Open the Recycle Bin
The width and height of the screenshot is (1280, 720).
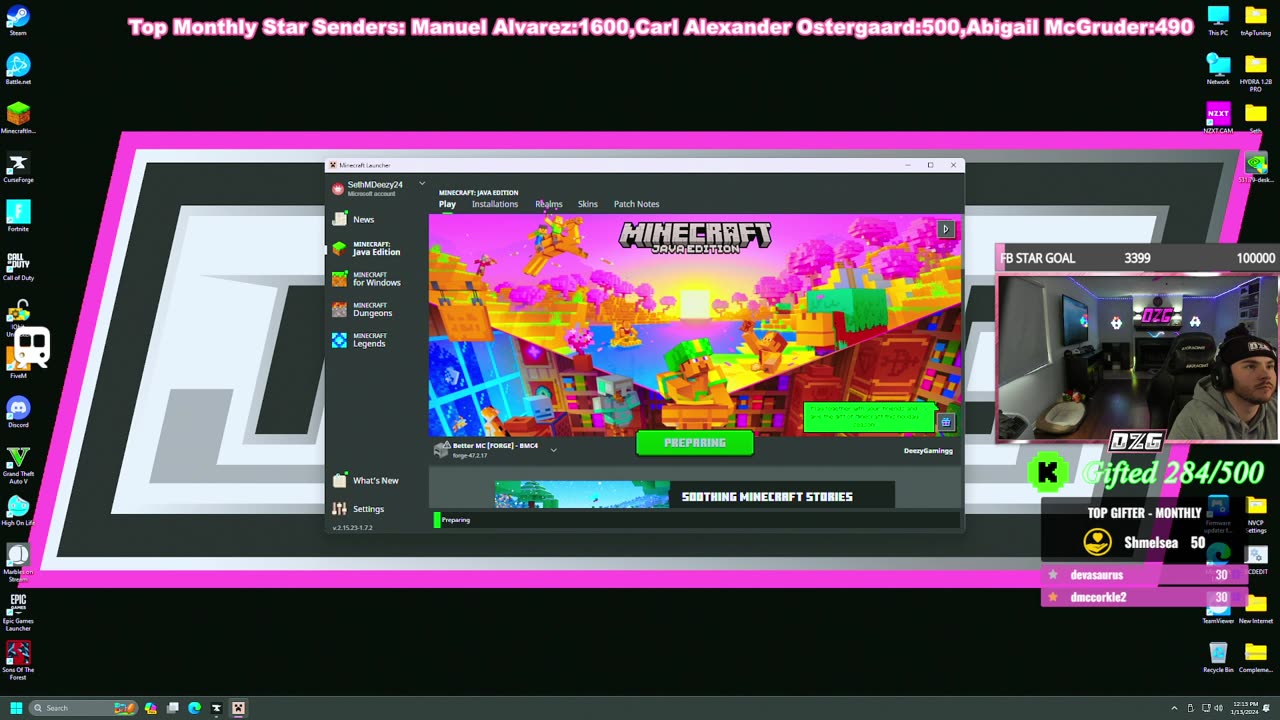[x=1218, y=657]
